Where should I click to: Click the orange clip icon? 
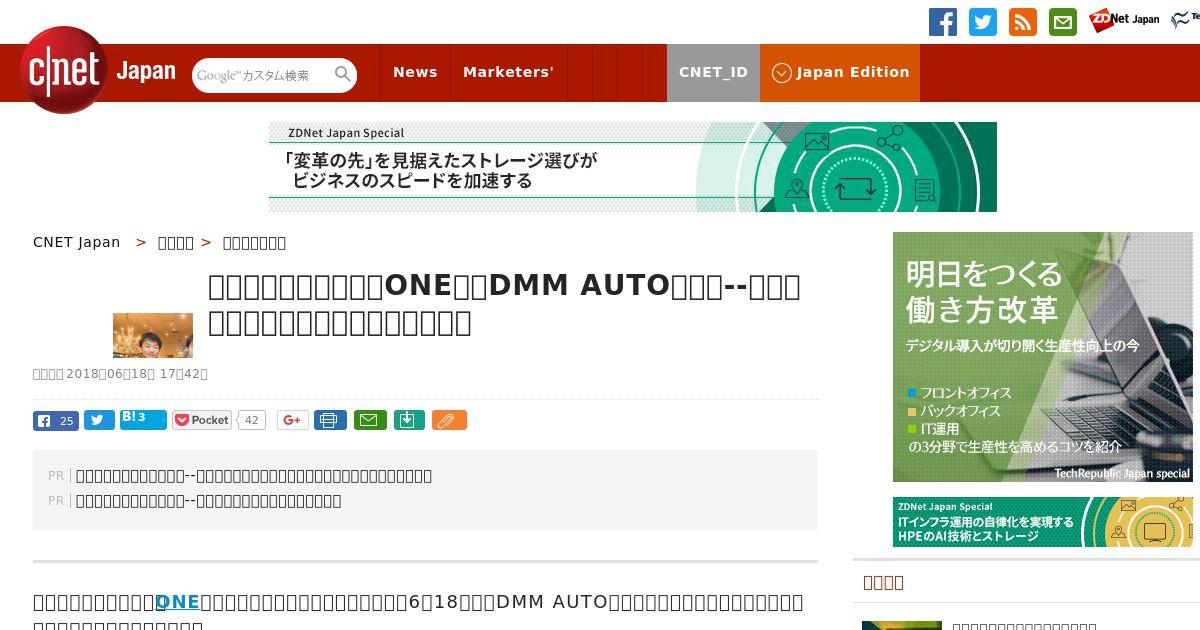449,420
